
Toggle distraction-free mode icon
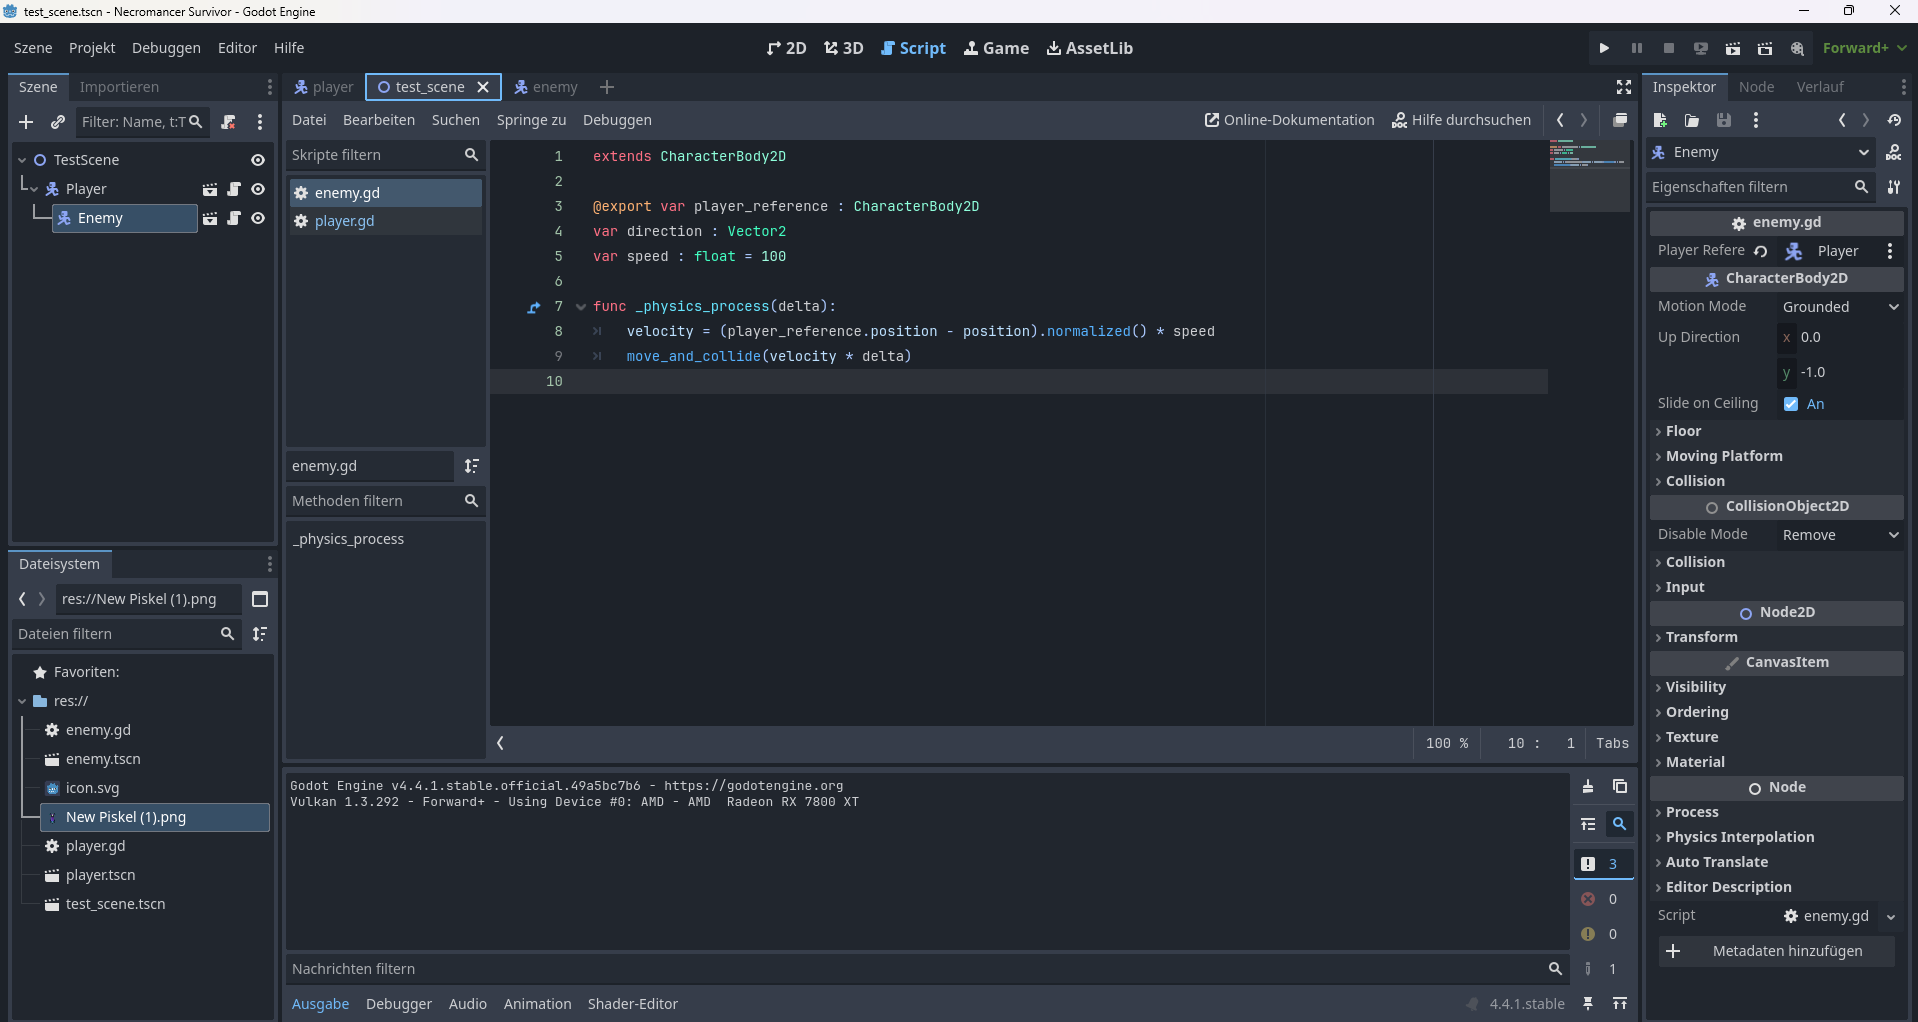(x=1624, y=87)
